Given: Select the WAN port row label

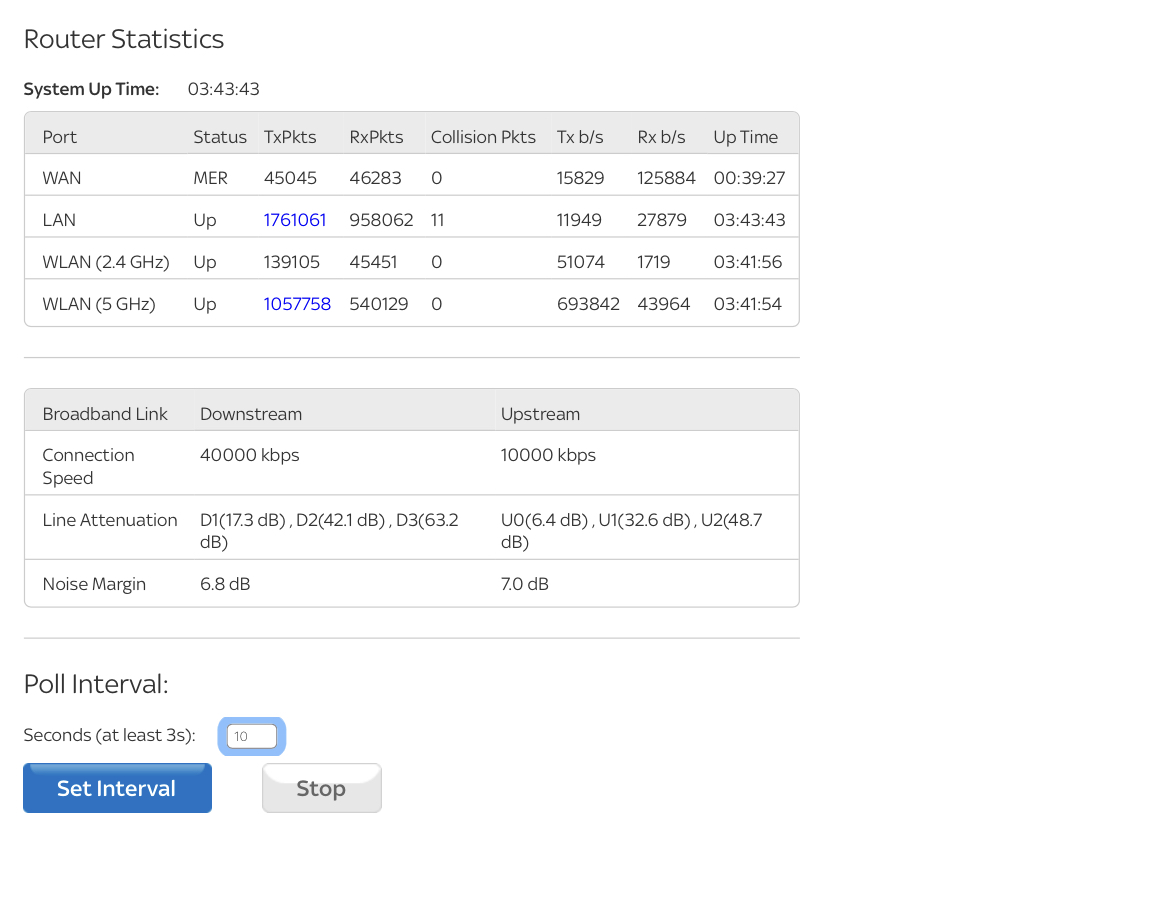Looking at the screenshot, I should (x=62, y=178).
